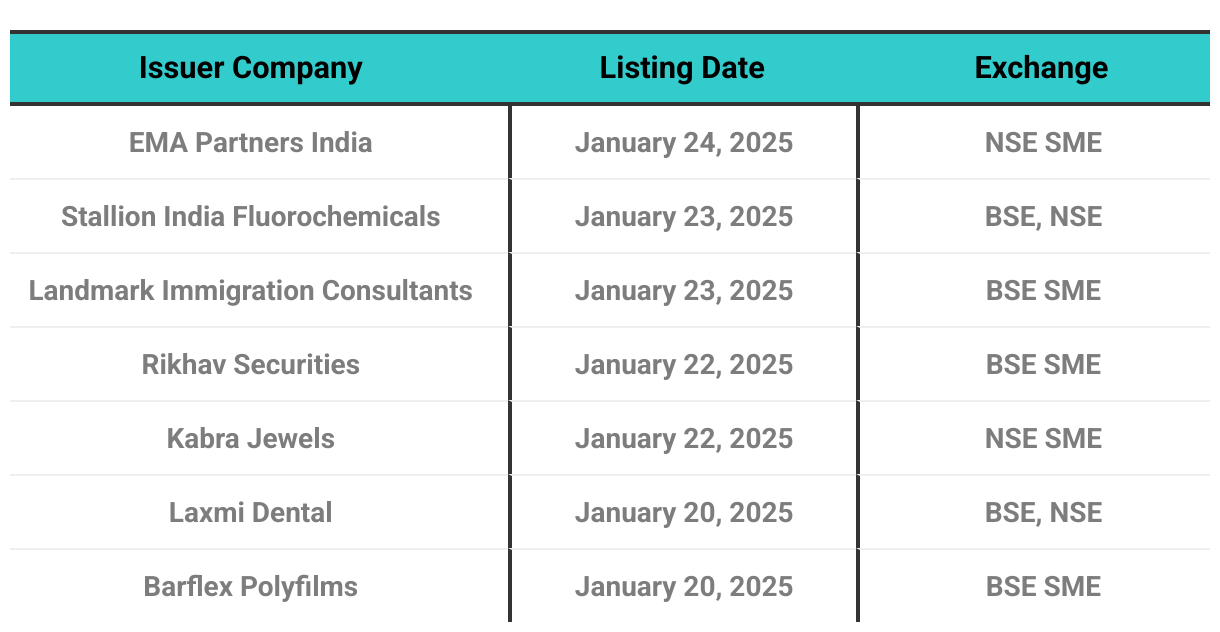The image size is (1220, 632).
Task: Select exchange cell for Stallion India Fluorochemicals
Action: pos(1043,217)
